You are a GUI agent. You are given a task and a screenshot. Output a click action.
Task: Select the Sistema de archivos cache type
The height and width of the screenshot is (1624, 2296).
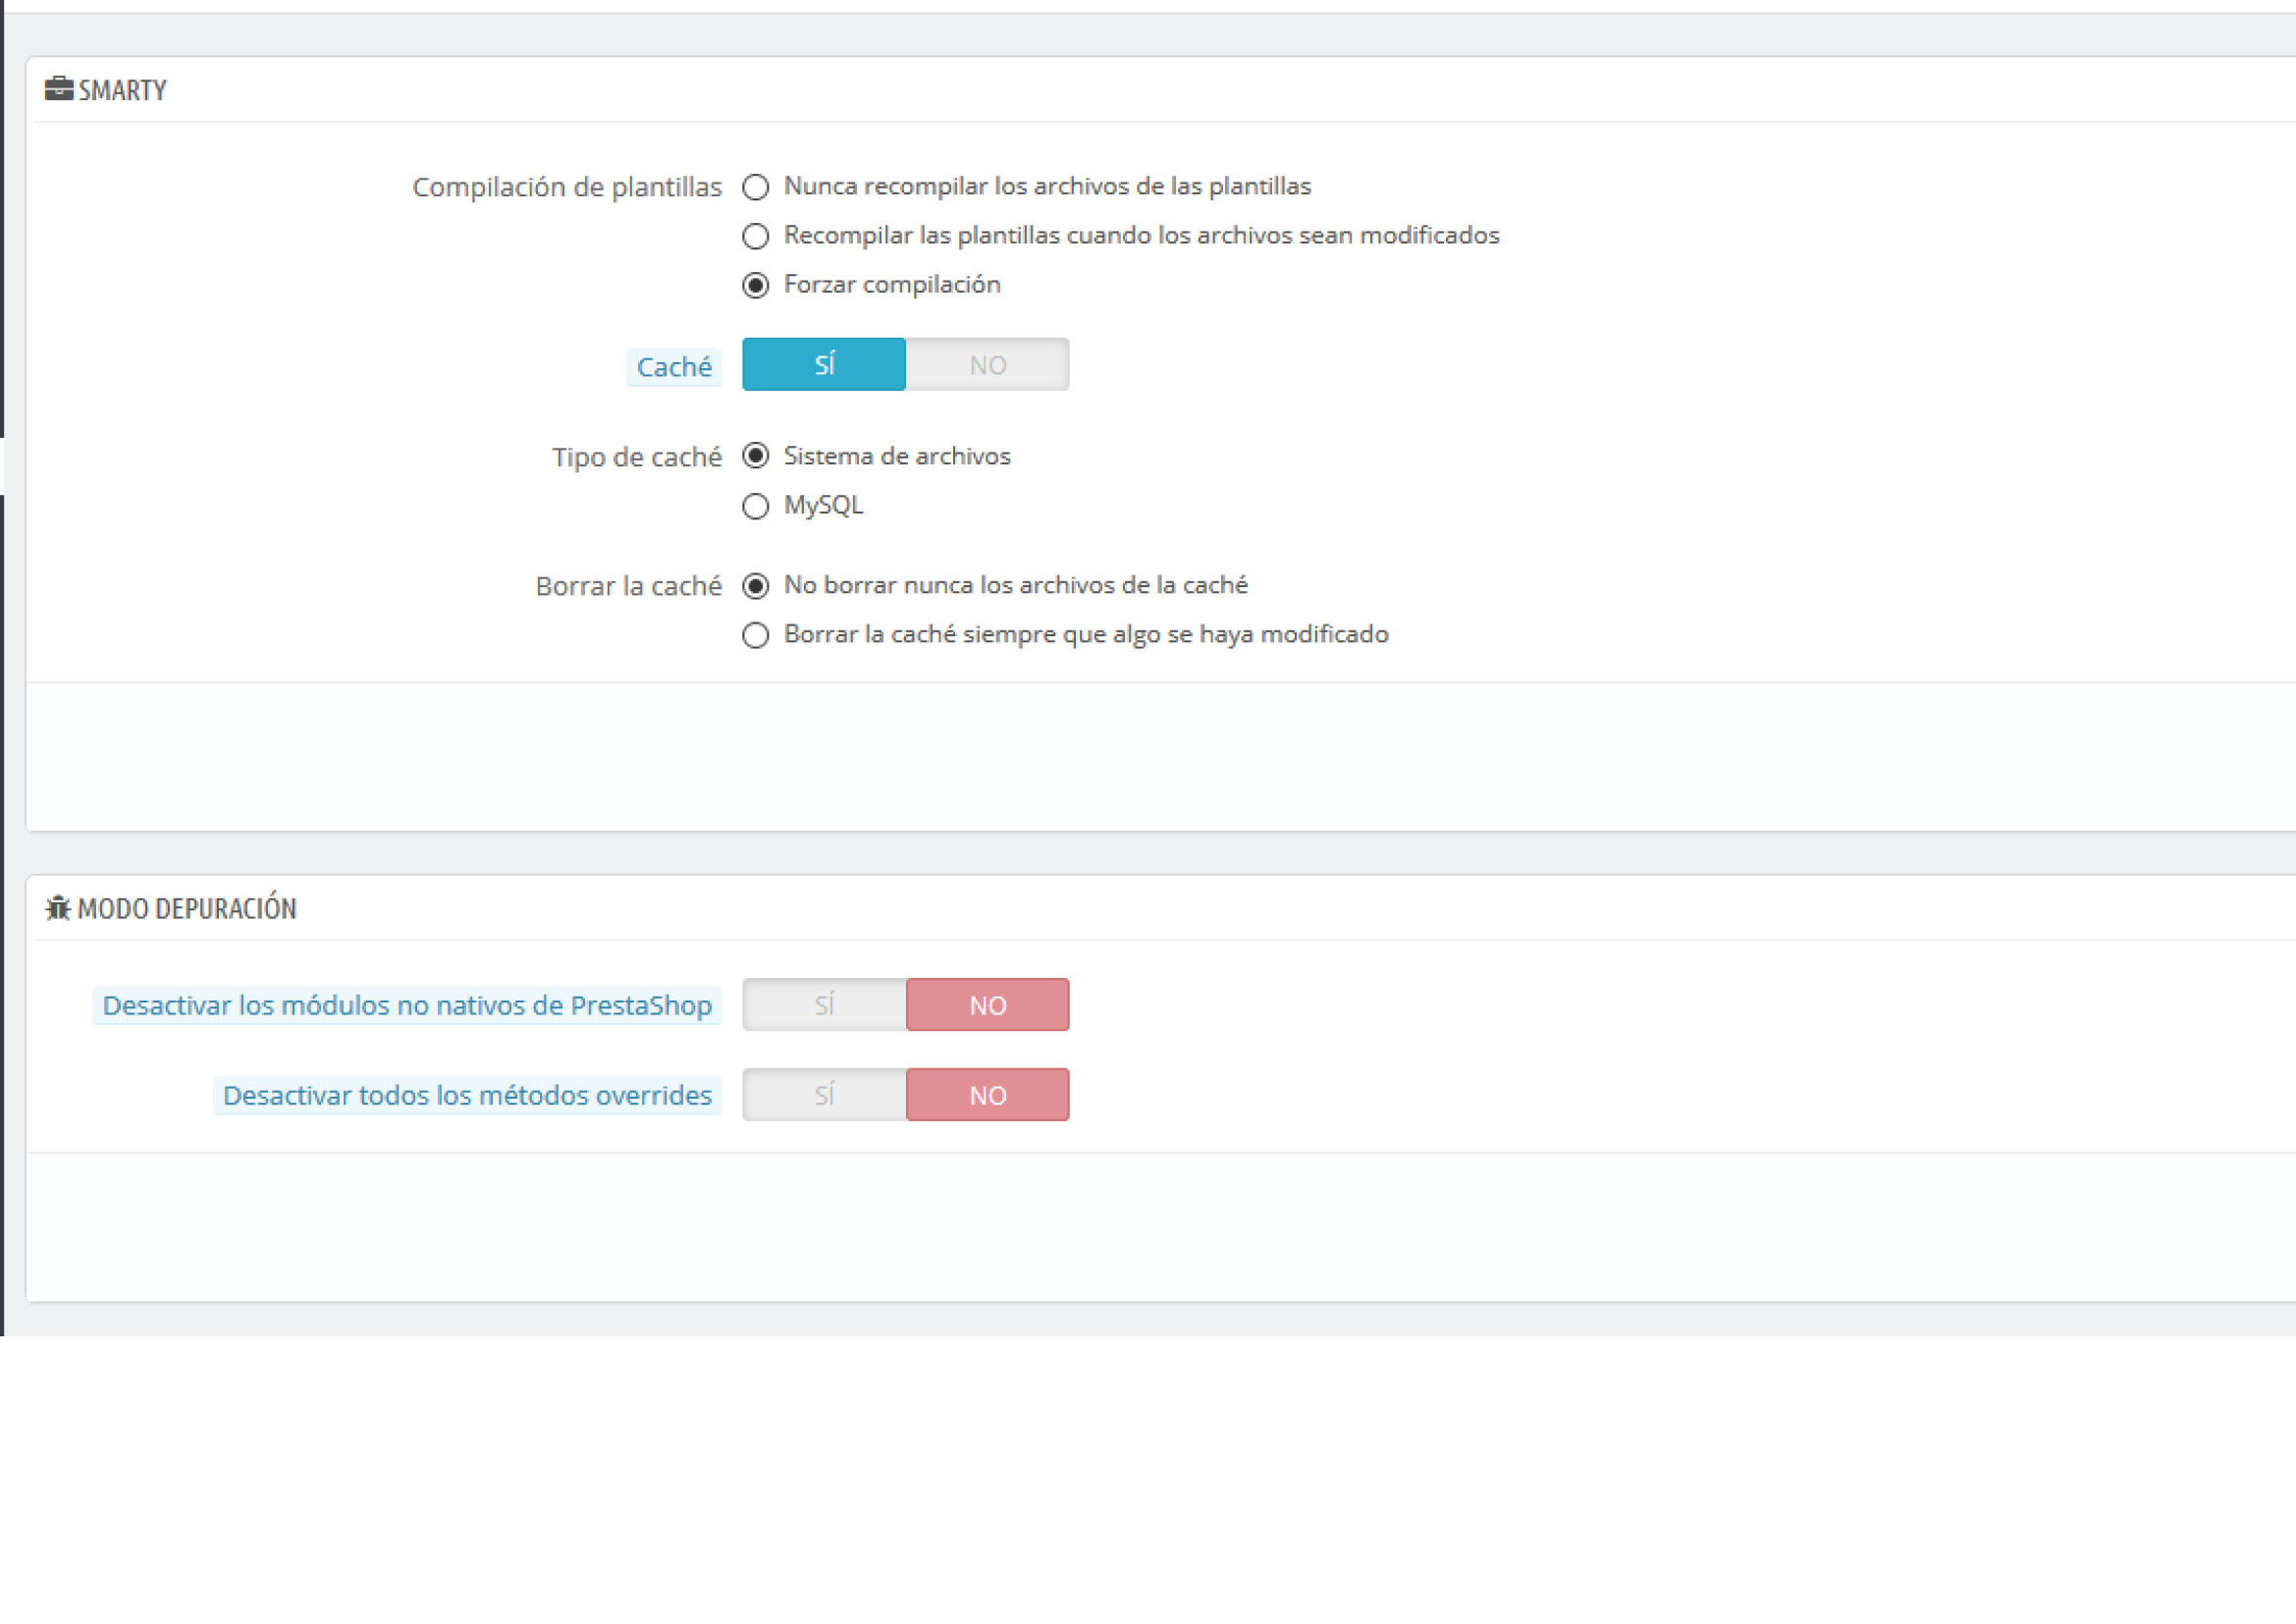(756, 456)
